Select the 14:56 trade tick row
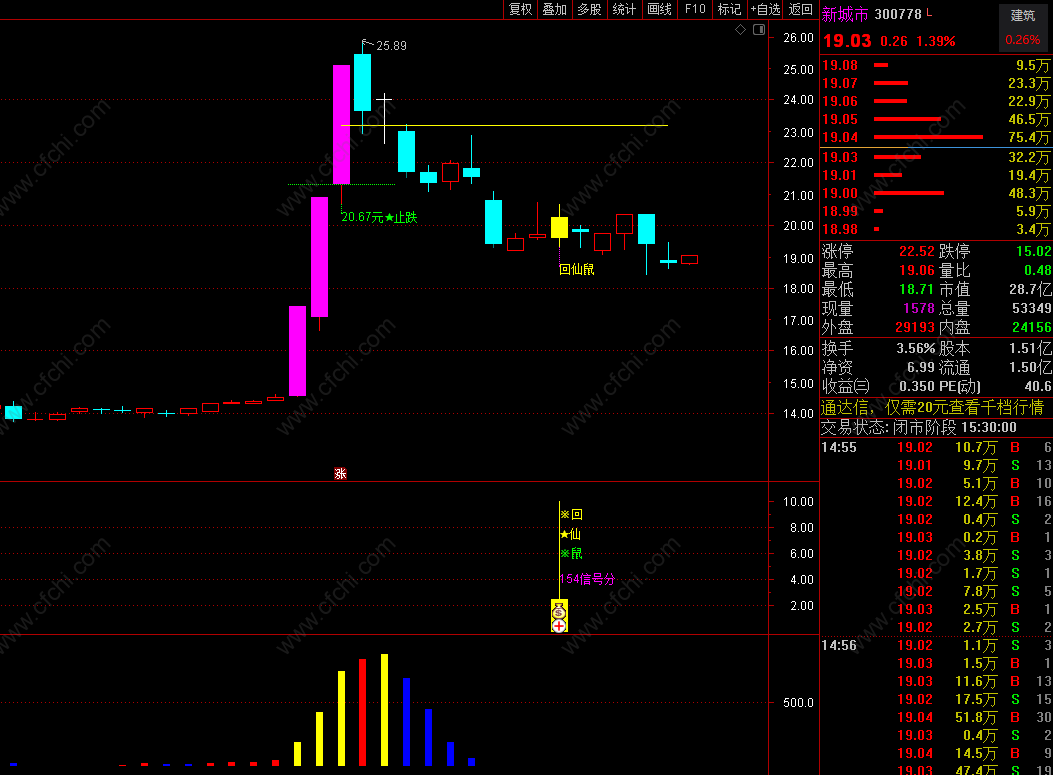Viewport: 1053px width, 775px height. tap(936, 645)
